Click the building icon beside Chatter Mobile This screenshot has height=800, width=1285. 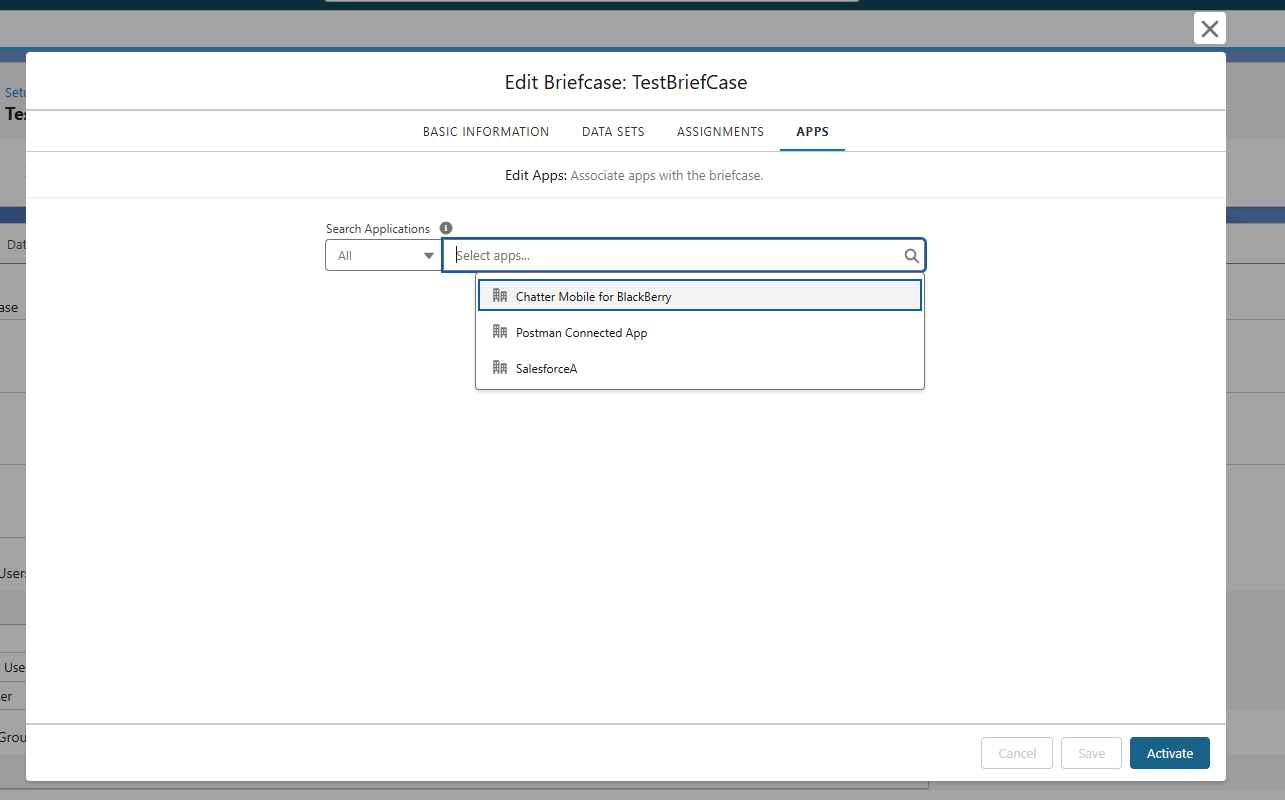500,296
